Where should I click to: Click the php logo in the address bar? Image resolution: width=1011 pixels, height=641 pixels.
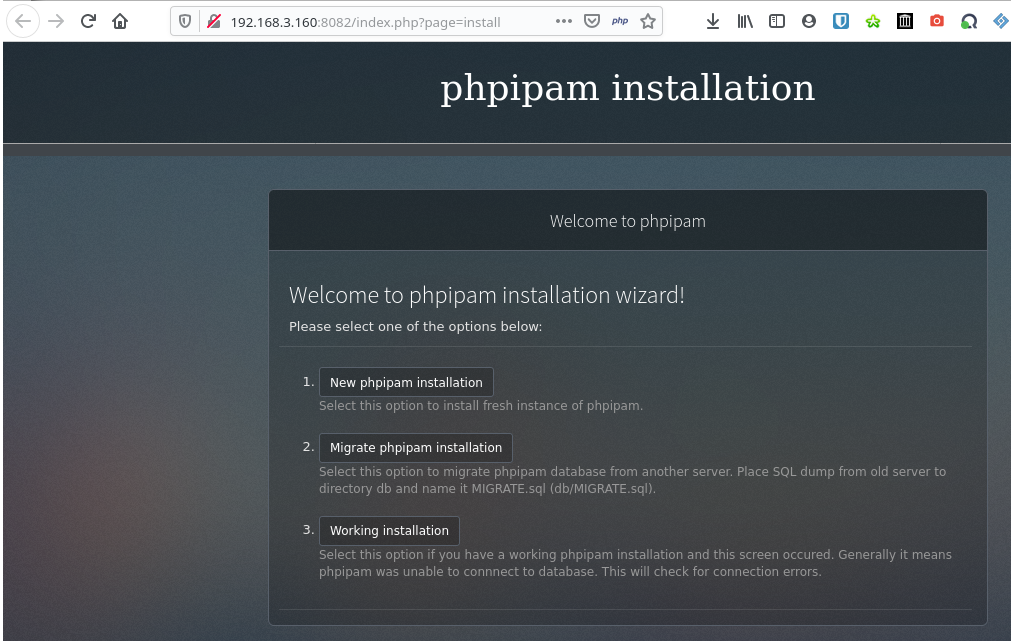(619, 20)
